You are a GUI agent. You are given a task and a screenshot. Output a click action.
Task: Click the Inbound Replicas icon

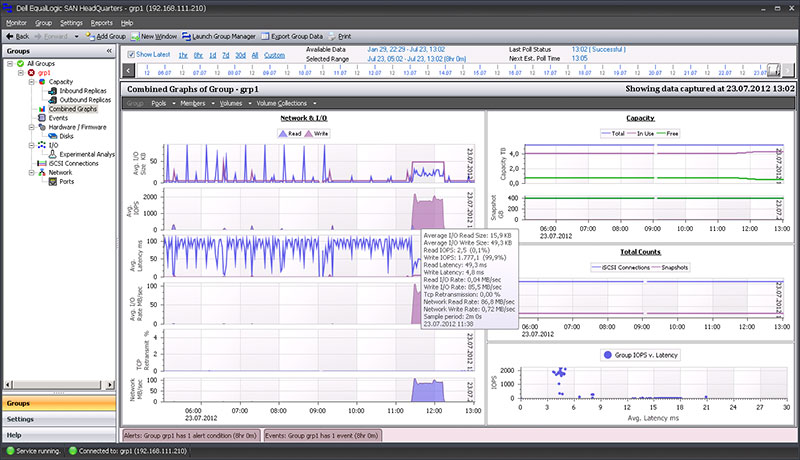[52, 91]
